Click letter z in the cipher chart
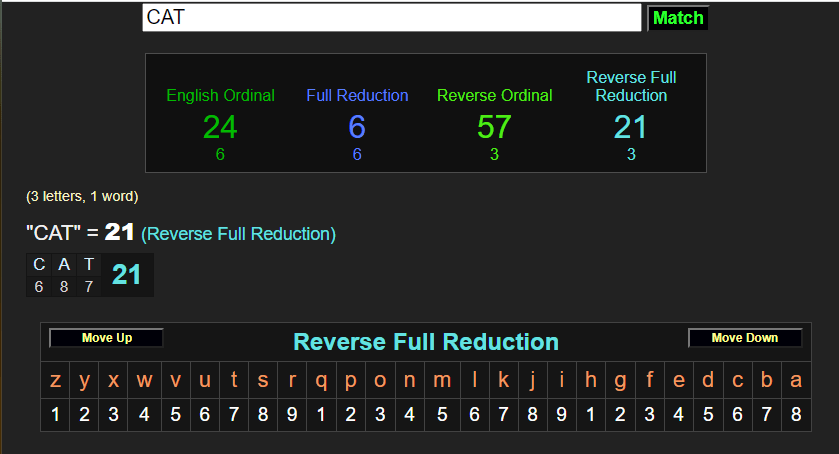 [x=56, y=380]
